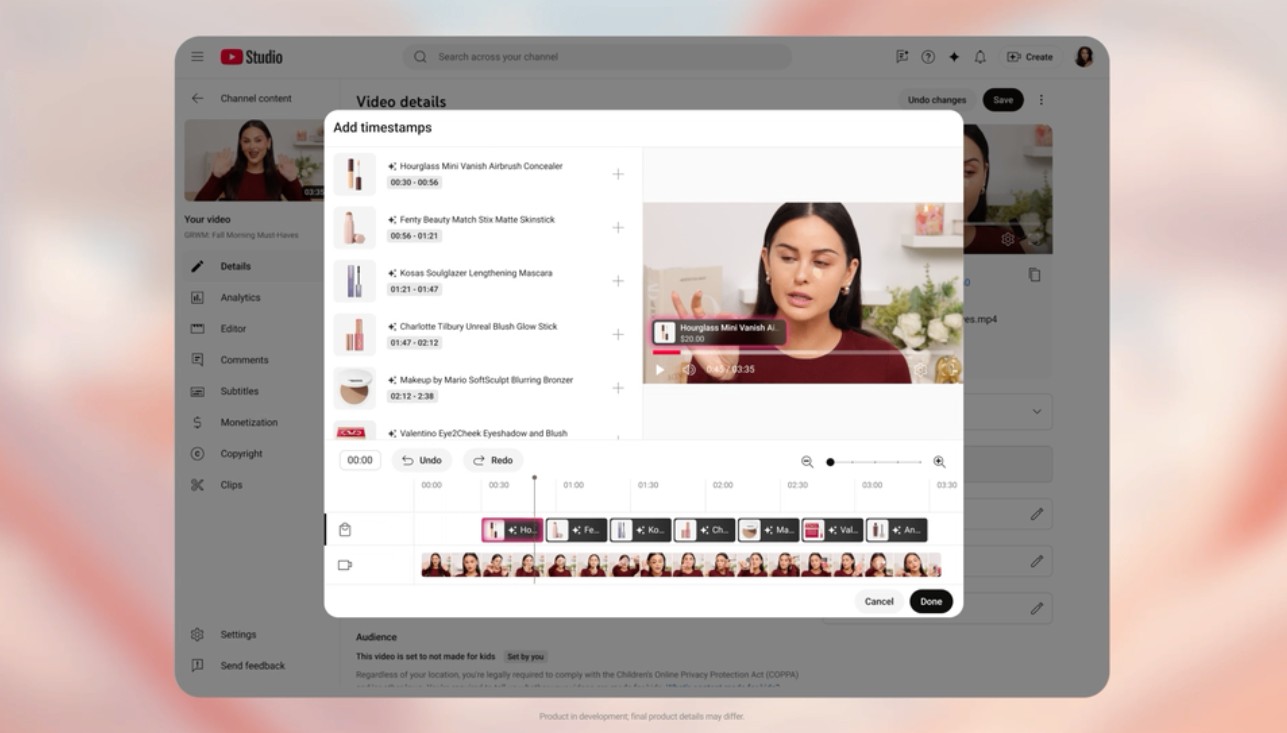Image resolution: width=1287 pixels, height=733 pixels.
Task: Open Analytics in the sidebar
Action: [240, 298]
